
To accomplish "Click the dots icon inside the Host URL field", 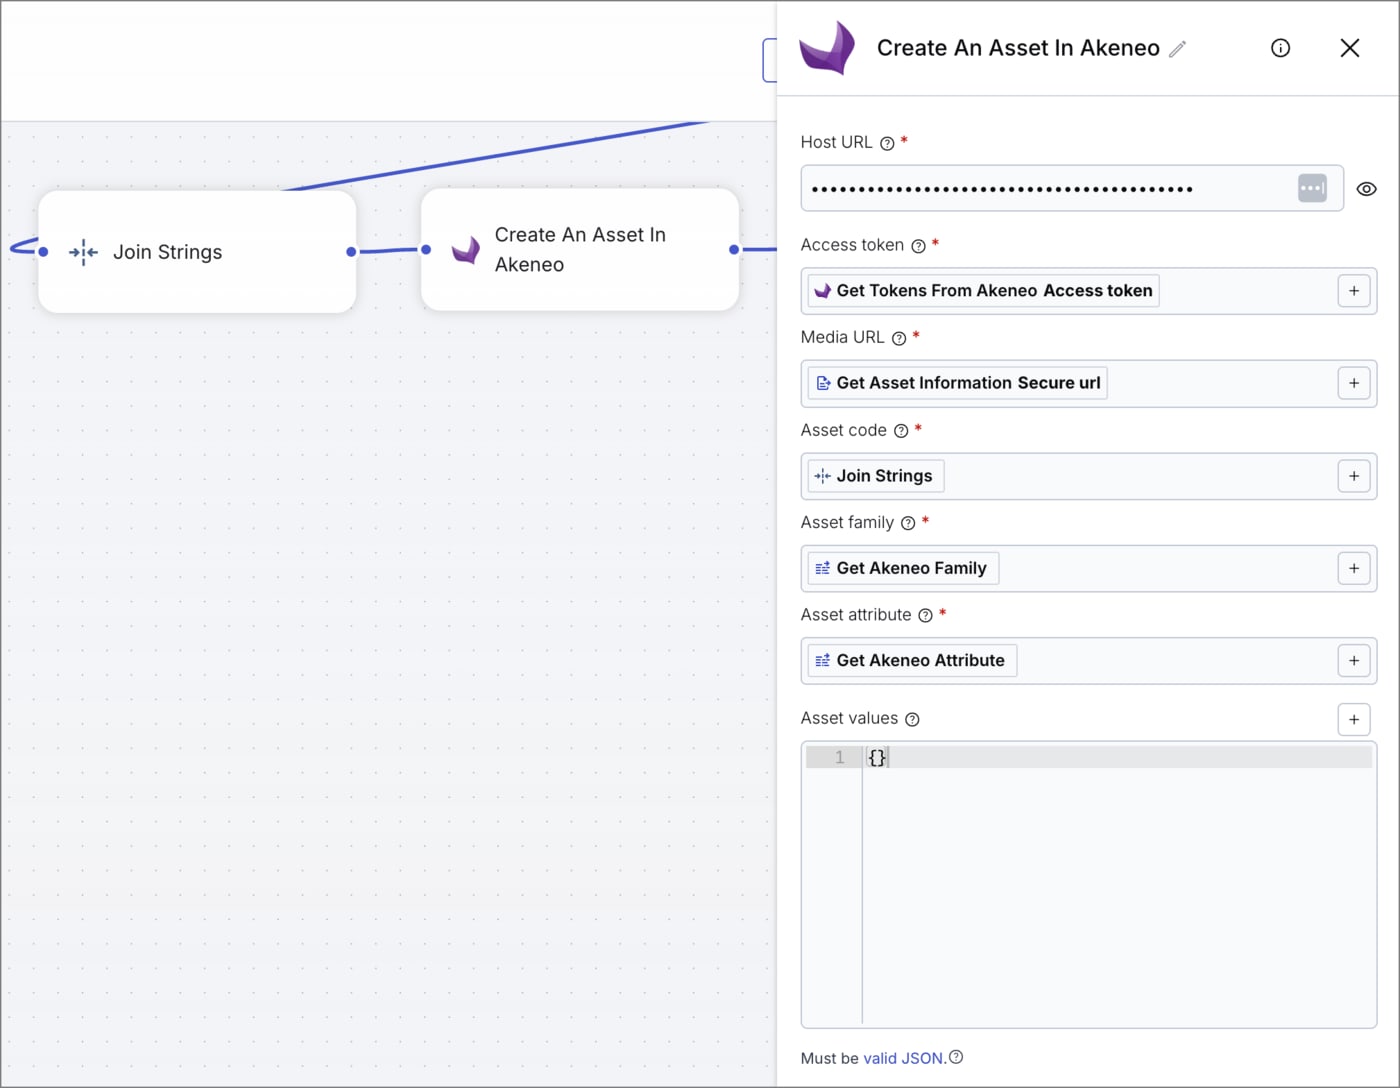I will click(x=1312, y=187).
